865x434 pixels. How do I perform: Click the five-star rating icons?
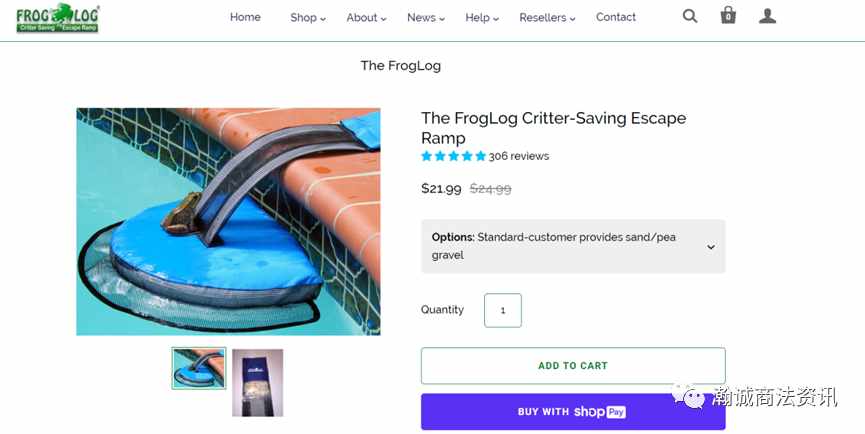tap(453, 156)
